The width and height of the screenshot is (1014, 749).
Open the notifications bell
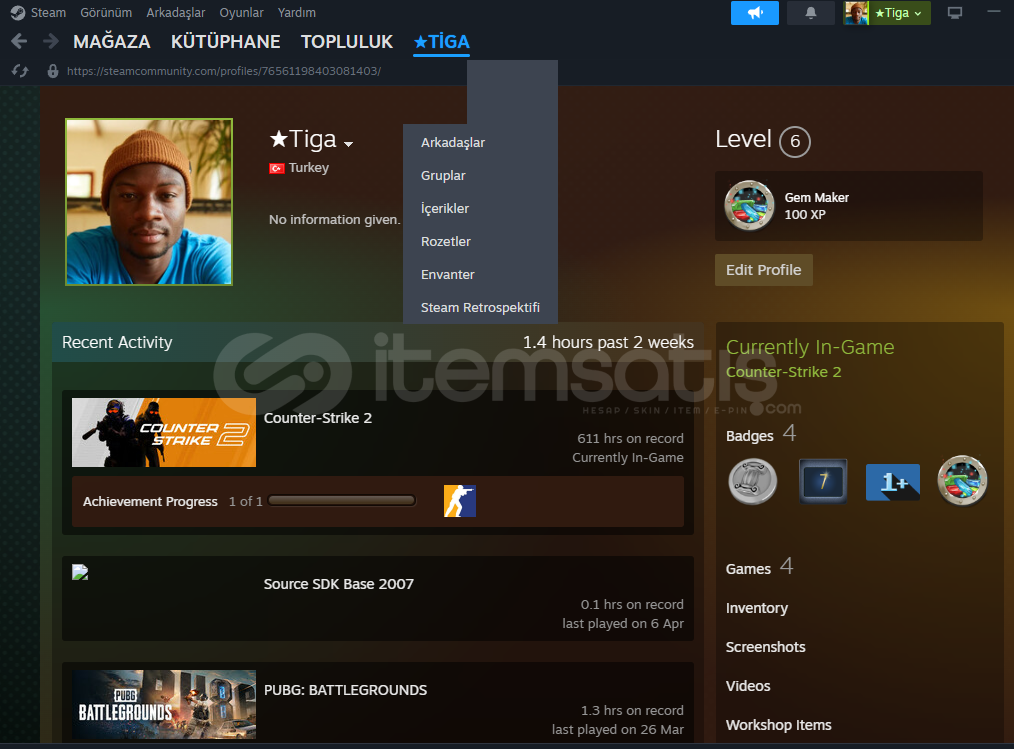coord(810,13)
